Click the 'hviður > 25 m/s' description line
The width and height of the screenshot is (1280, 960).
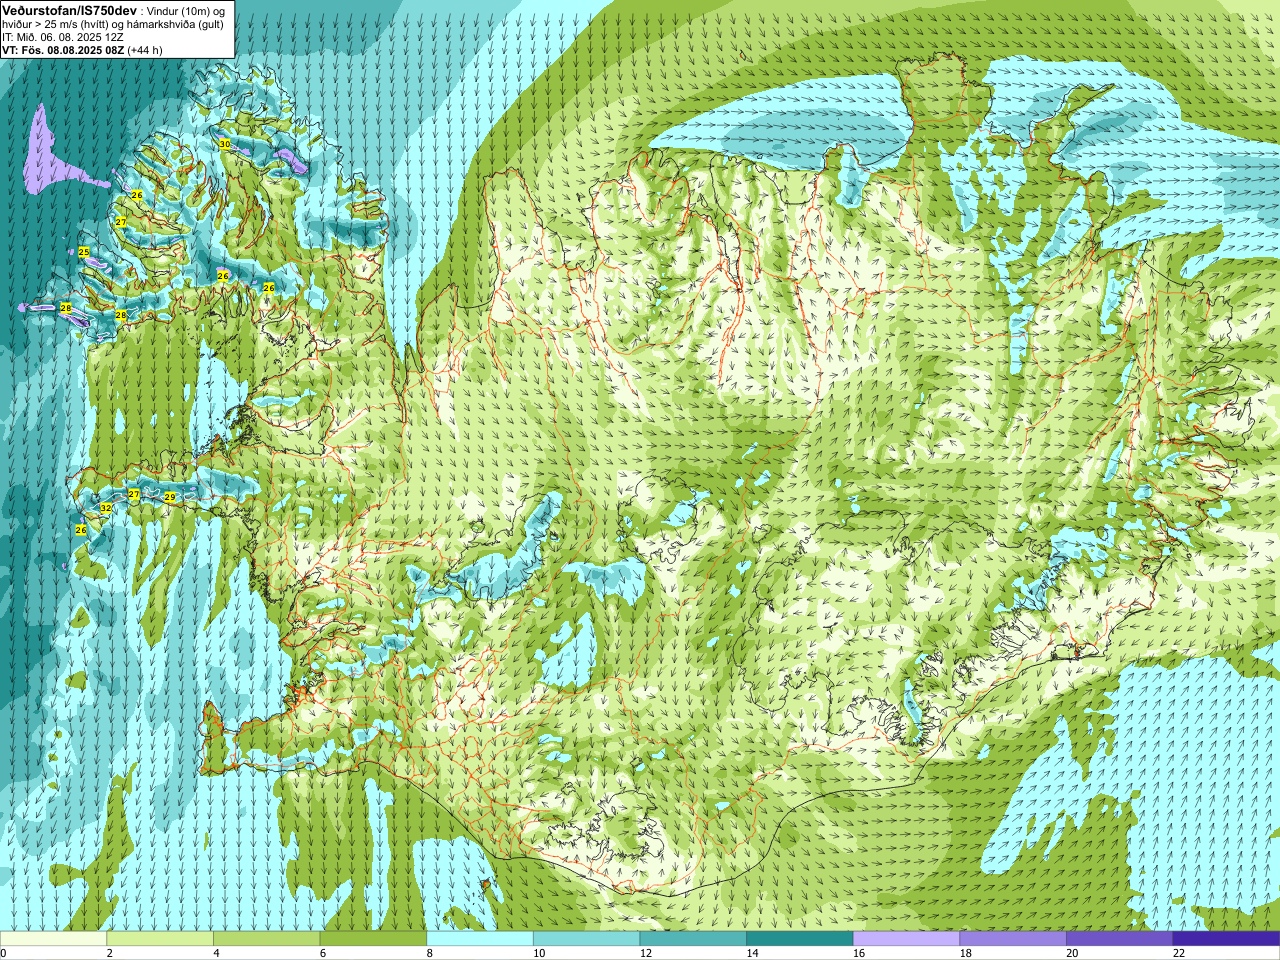pos(112,24)
